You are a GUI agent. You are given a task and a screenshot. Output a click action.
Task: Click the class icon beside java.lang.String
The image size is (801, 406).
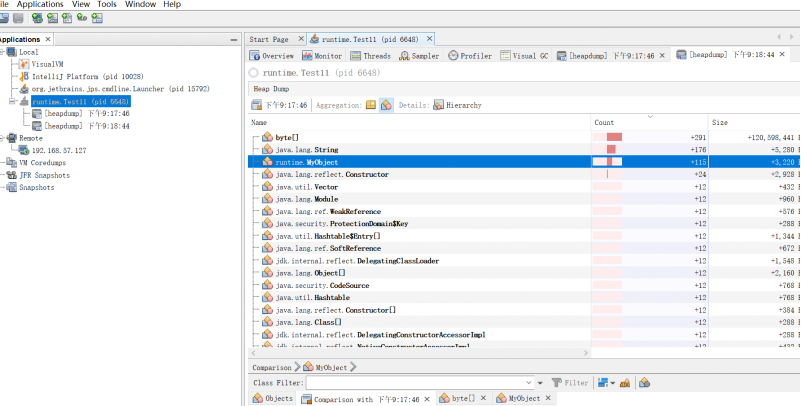pyautogui.click(x=268, y=149)
